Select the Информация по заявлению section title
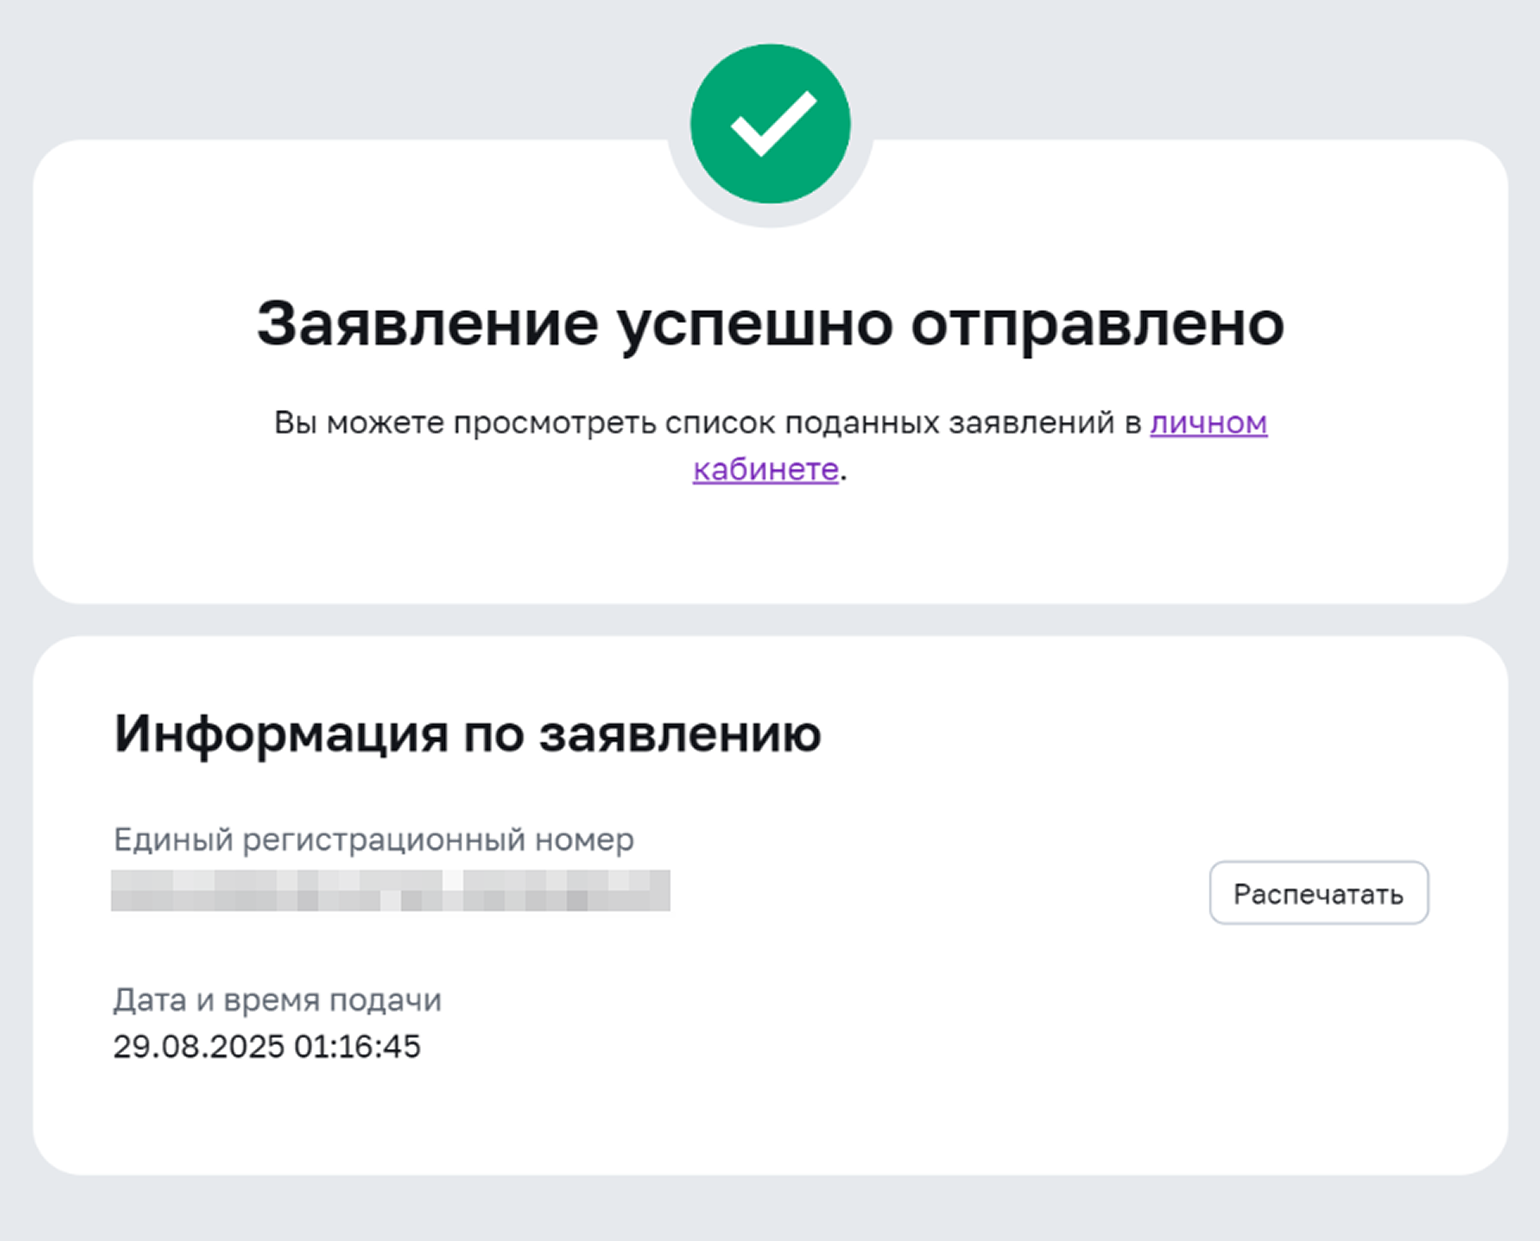This screenshot has width=1540, height=1241. [x=468, y=733]
